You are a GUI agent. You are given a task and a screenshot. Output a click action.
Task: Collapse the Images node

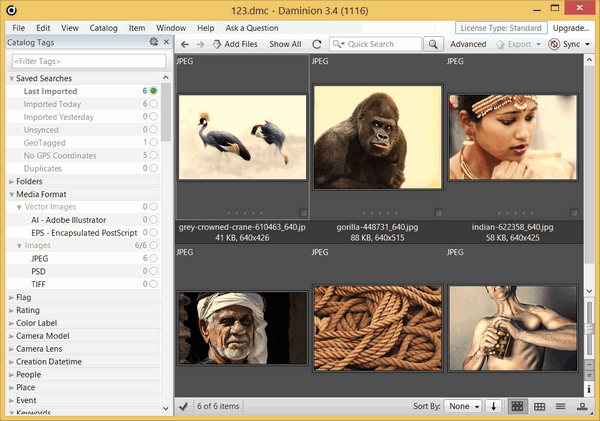(19, 246)
